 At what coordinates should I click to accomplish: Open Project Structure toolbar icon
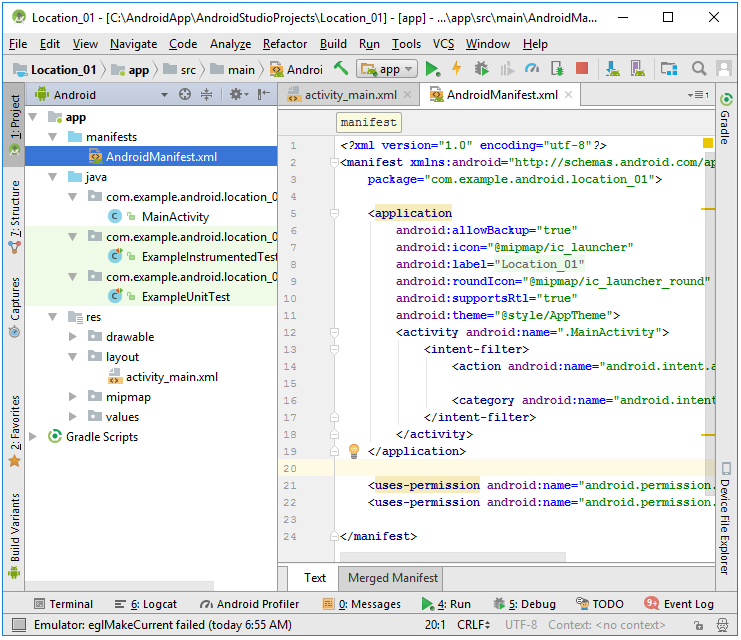(669, 69)
